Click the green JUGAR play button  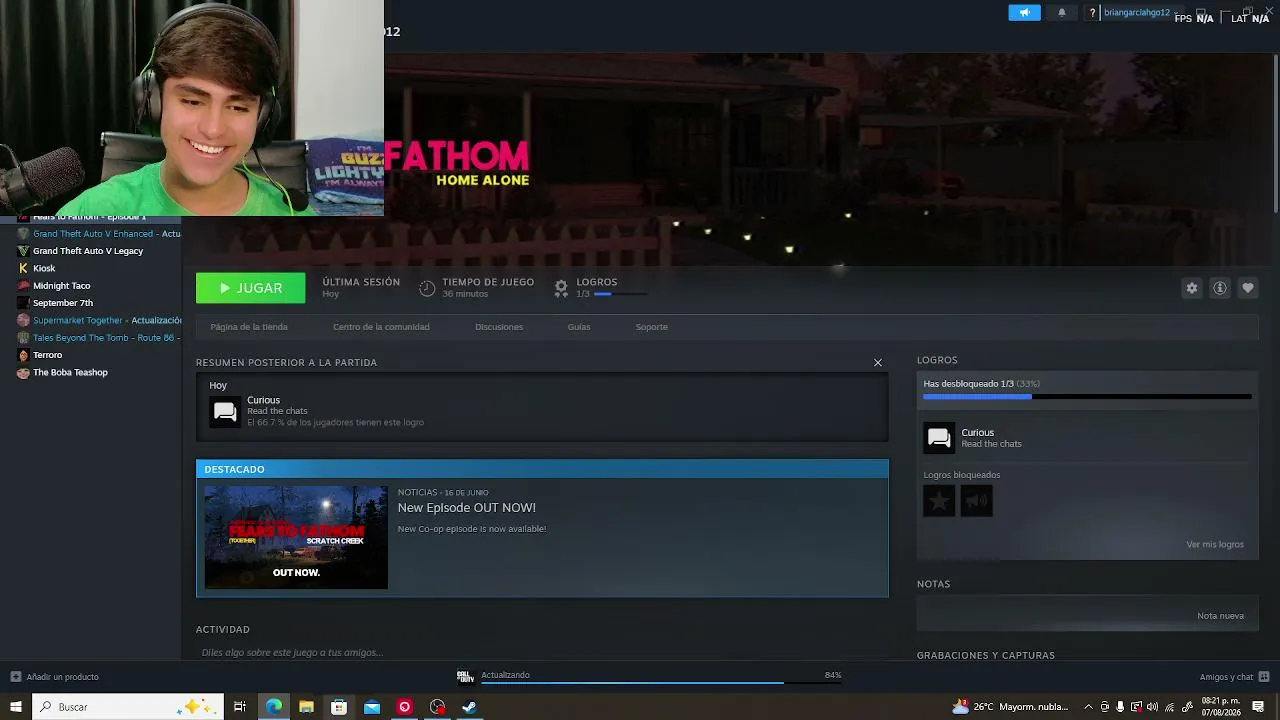(251, 288)
